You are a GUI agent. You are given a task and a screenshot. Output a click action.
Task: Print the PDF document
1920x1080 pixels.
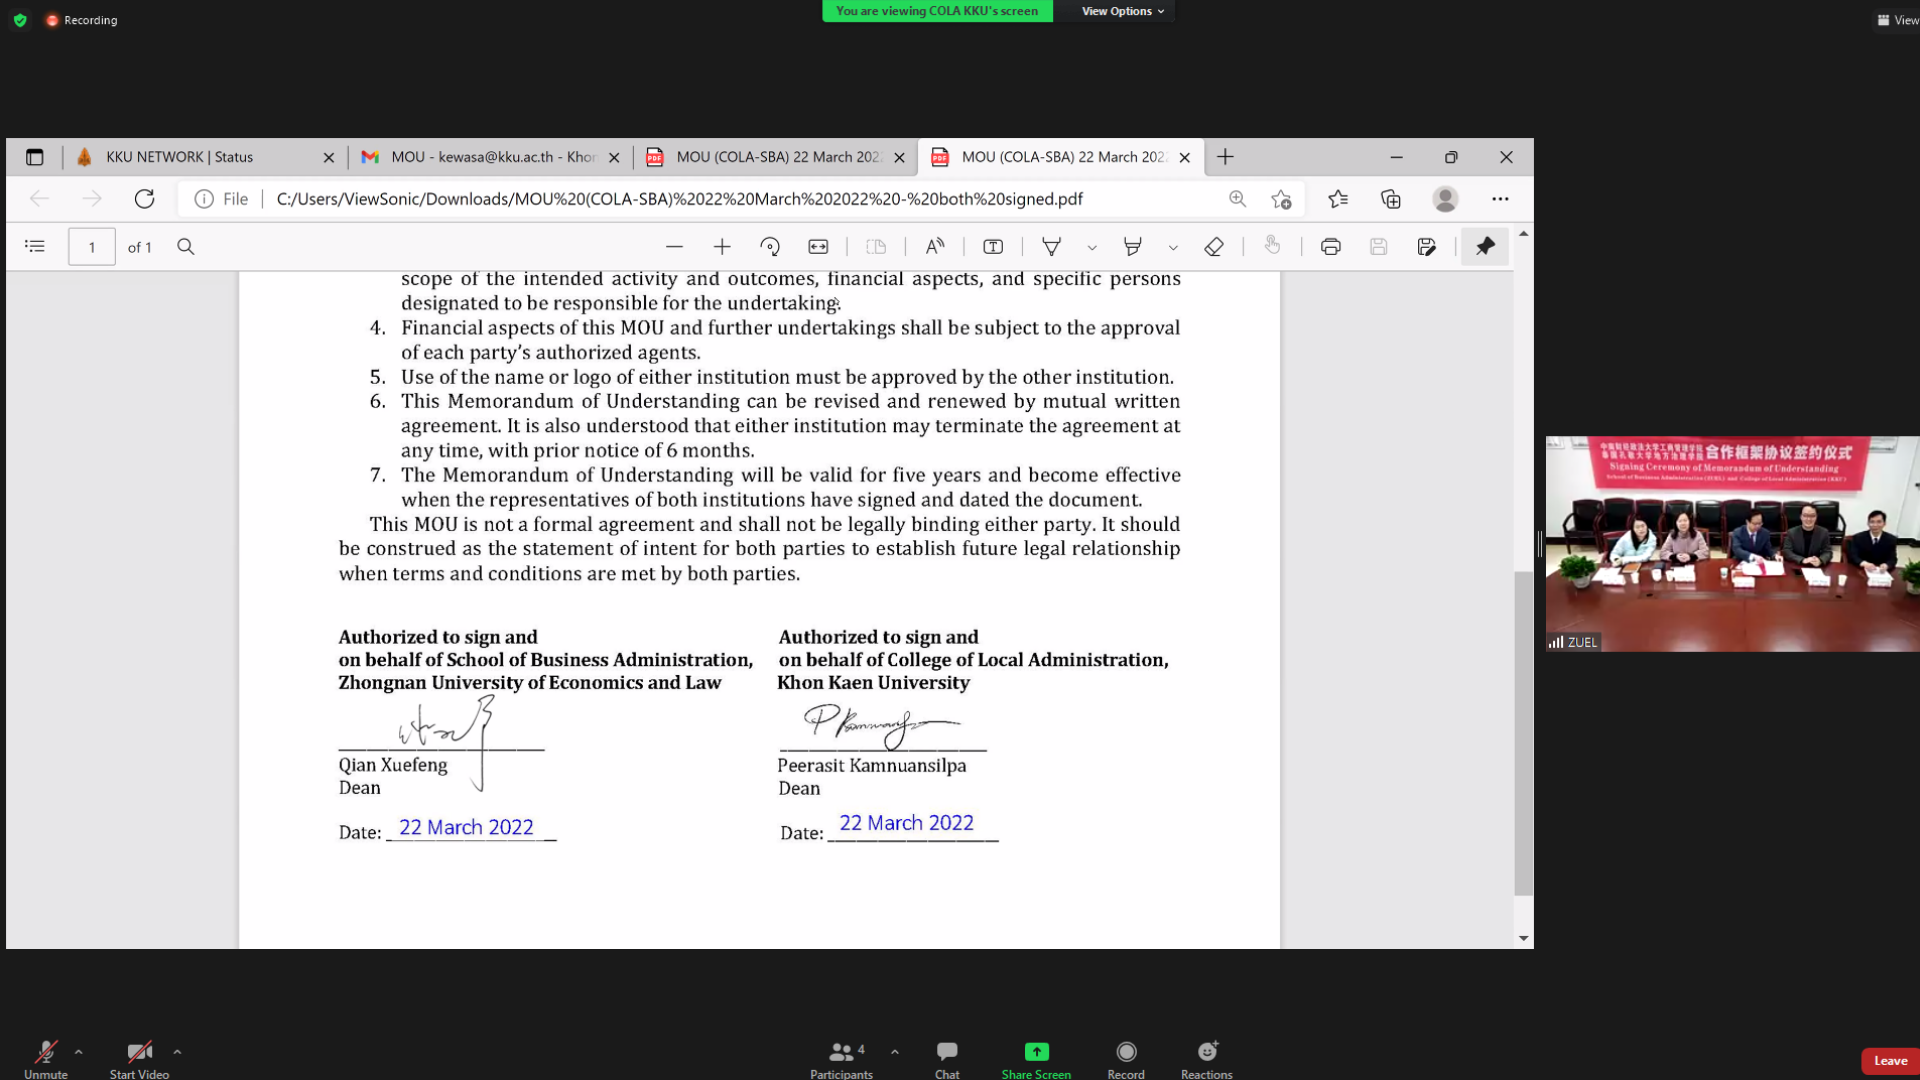click(x=1330, y=246)
